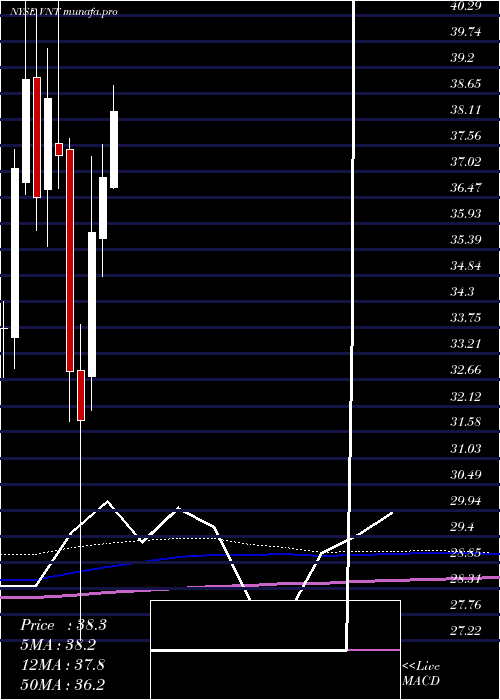Click the Price : 38.3 readout
This screenshot has width=500, height=700.
click(63, 625)
